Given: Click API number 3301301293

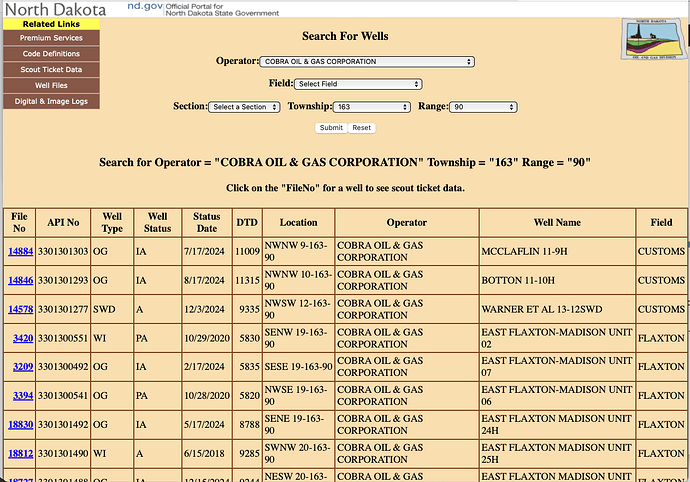Looking at the screenshot, I should pos(63,280).
